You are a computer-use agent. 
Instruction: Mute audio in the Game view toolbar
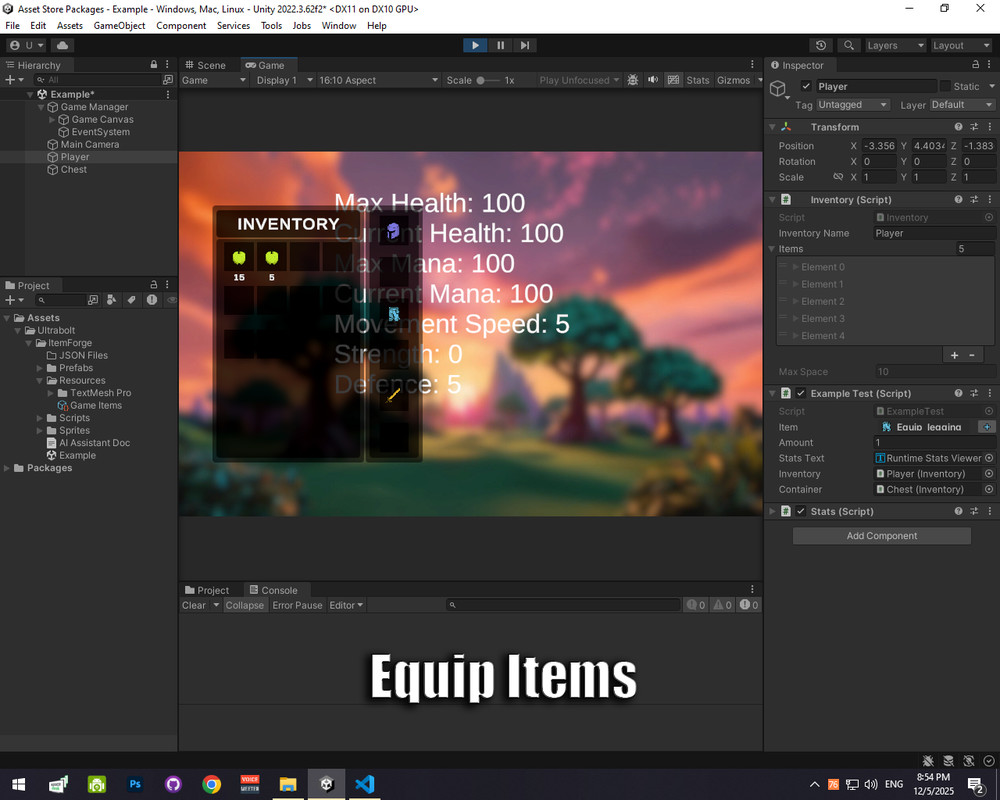652,80
